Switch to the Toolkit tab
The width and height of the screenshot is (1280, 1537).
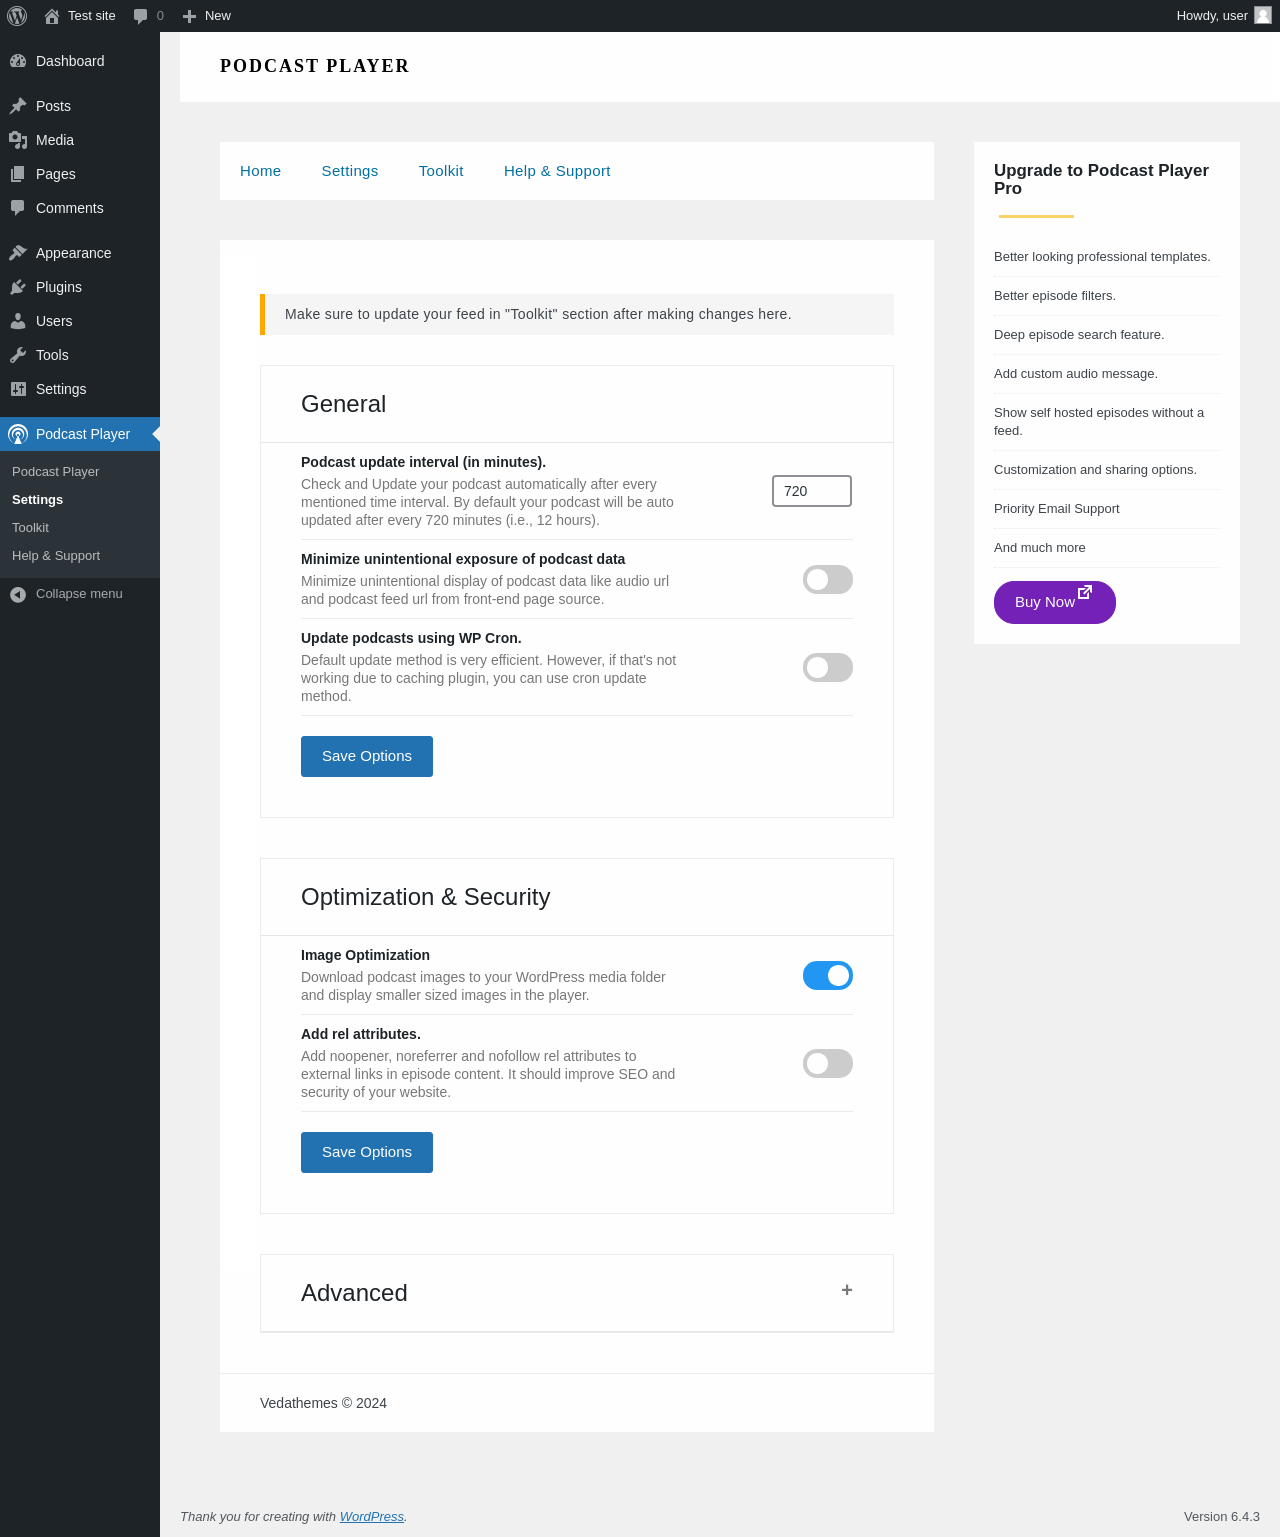(x=441, y=171)
